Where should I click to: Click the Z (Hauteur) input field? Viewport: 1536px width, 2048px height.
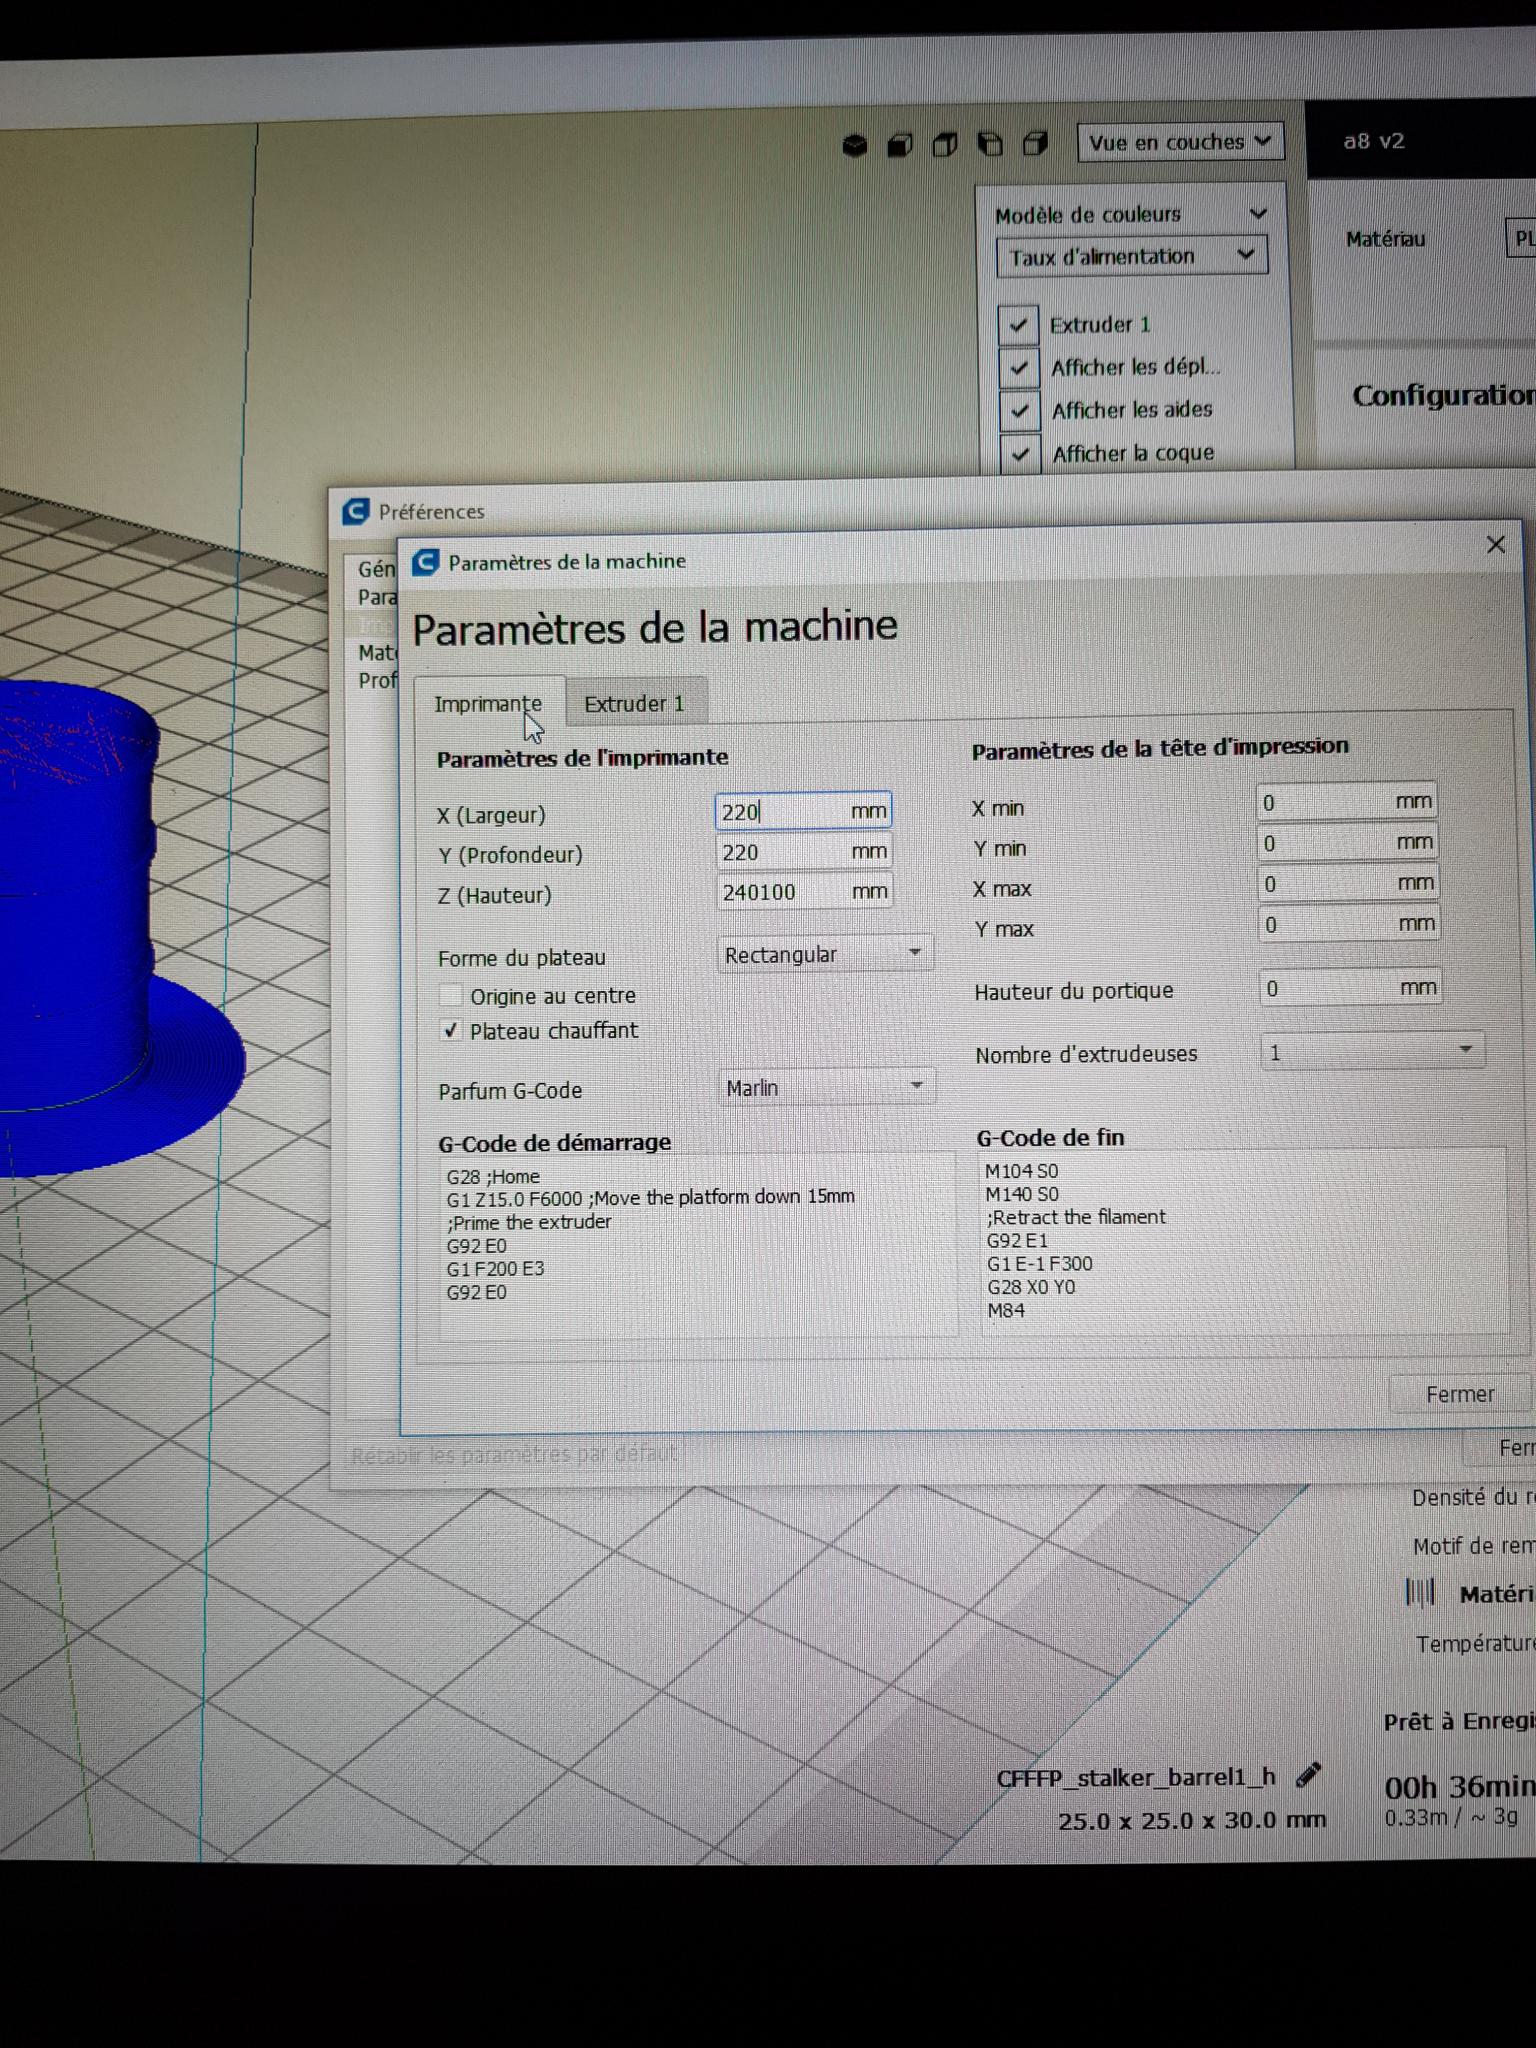[805, 892]
